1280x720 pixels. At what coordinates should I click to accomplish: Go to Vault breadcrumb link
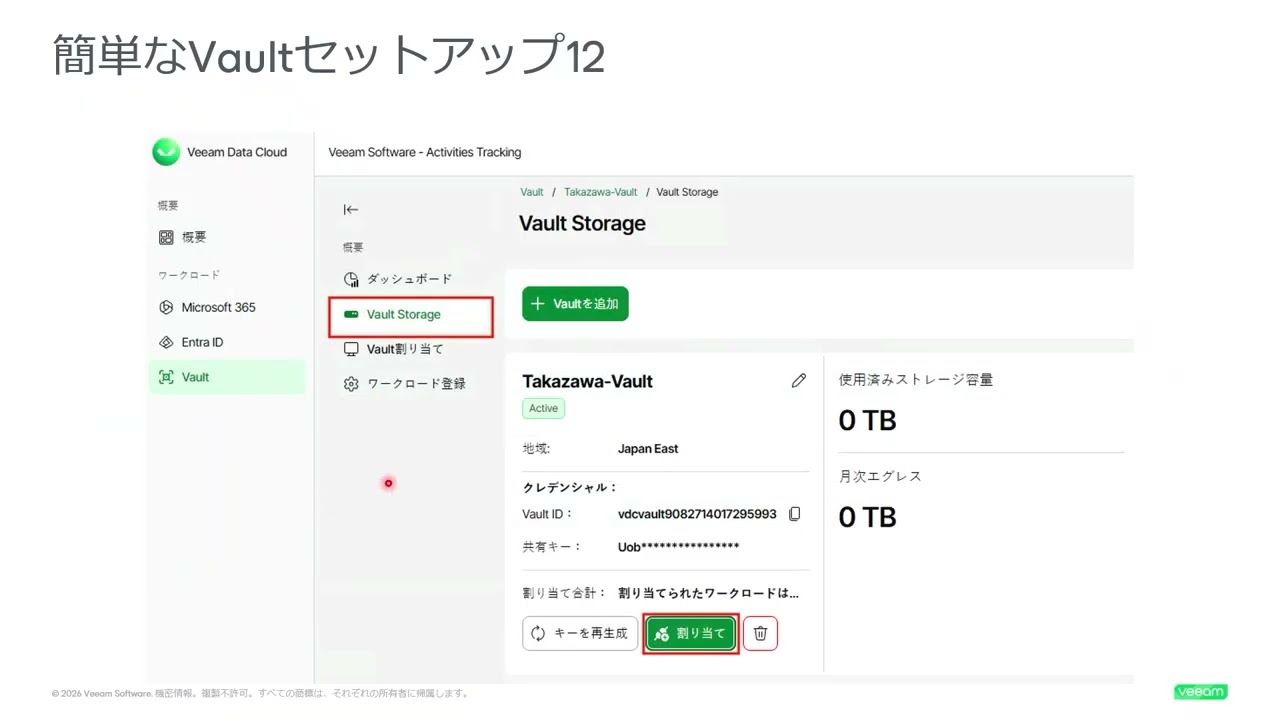tap(532, 192)
